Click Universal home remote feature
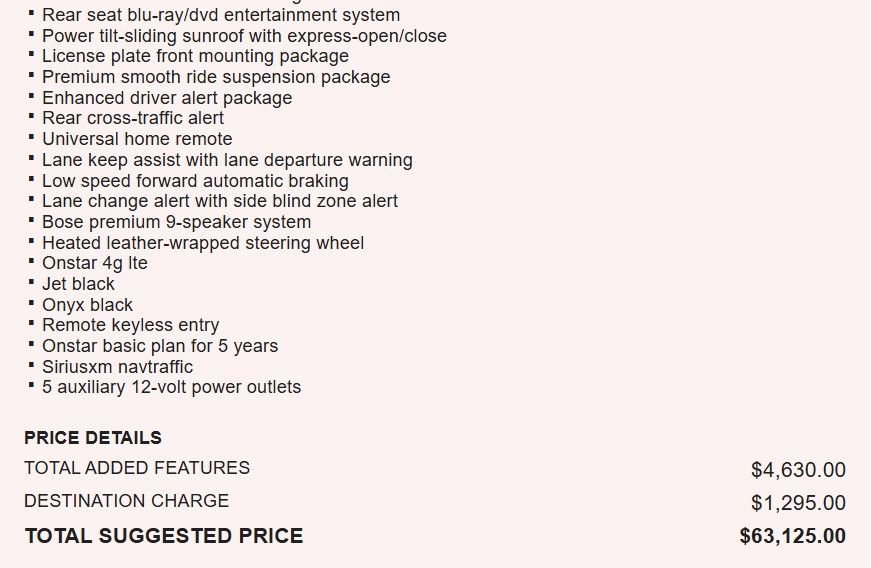This screenshot has height=568, width=871. (137, 139)
